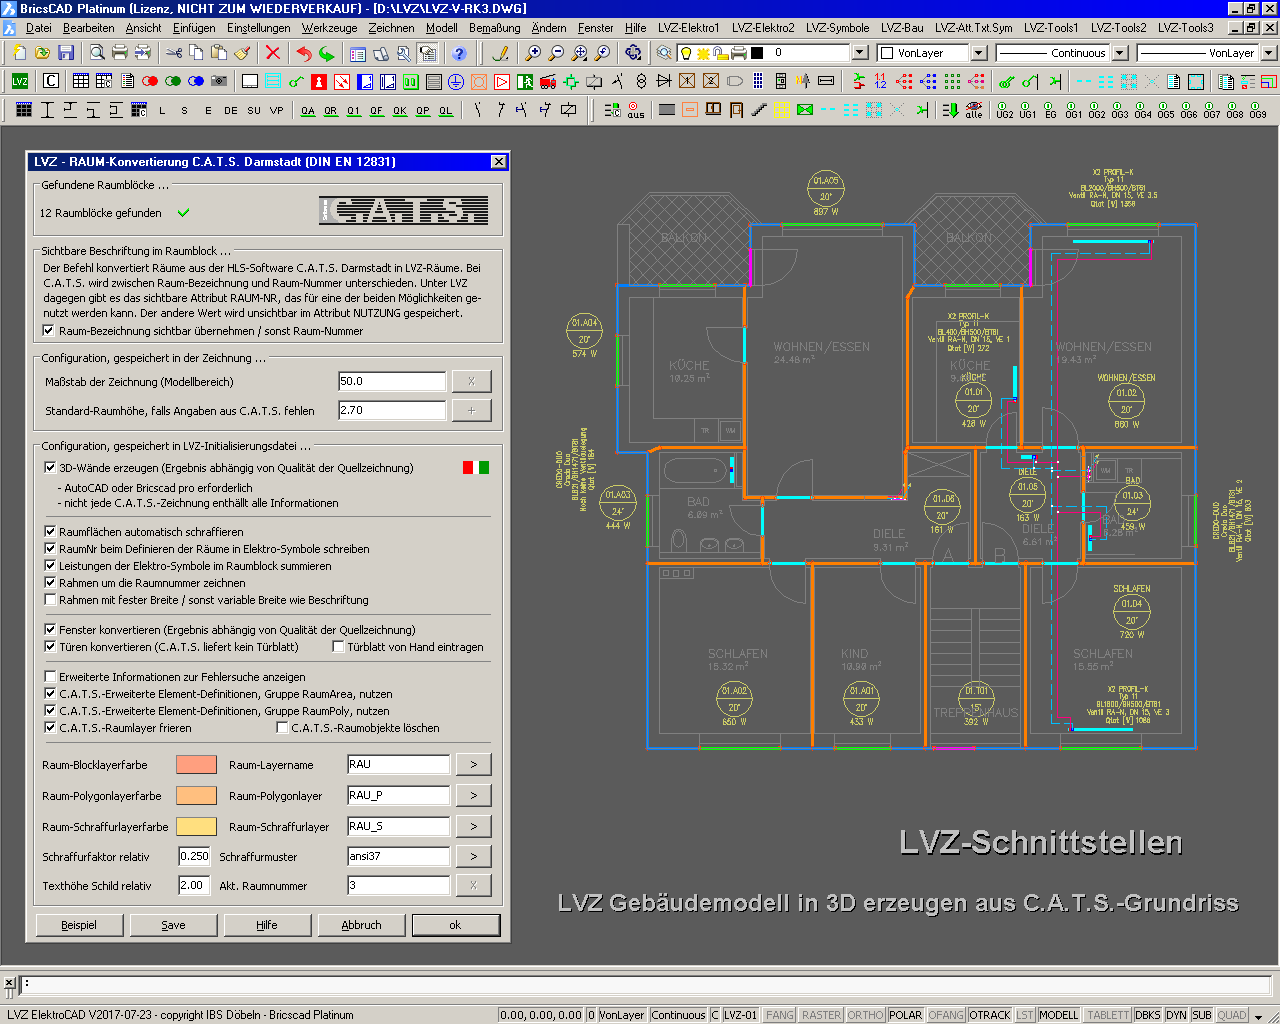
Task: Toggle Raum-Bezeichnung sichtbar übernehmen checkbox
Action: tap(49, 331)
